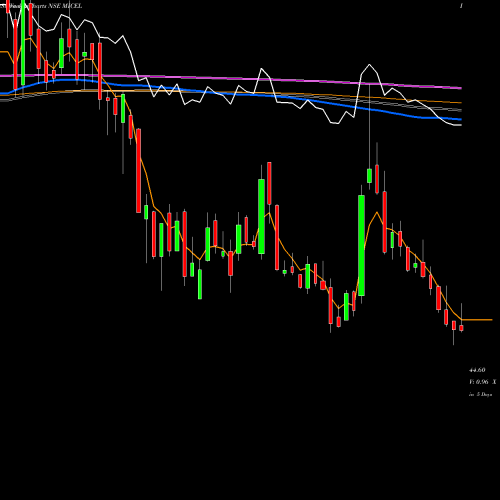Click the 'NSE MICEL' chart title
This screenshot has height=500, width=500.
click(x=65, y=6)
